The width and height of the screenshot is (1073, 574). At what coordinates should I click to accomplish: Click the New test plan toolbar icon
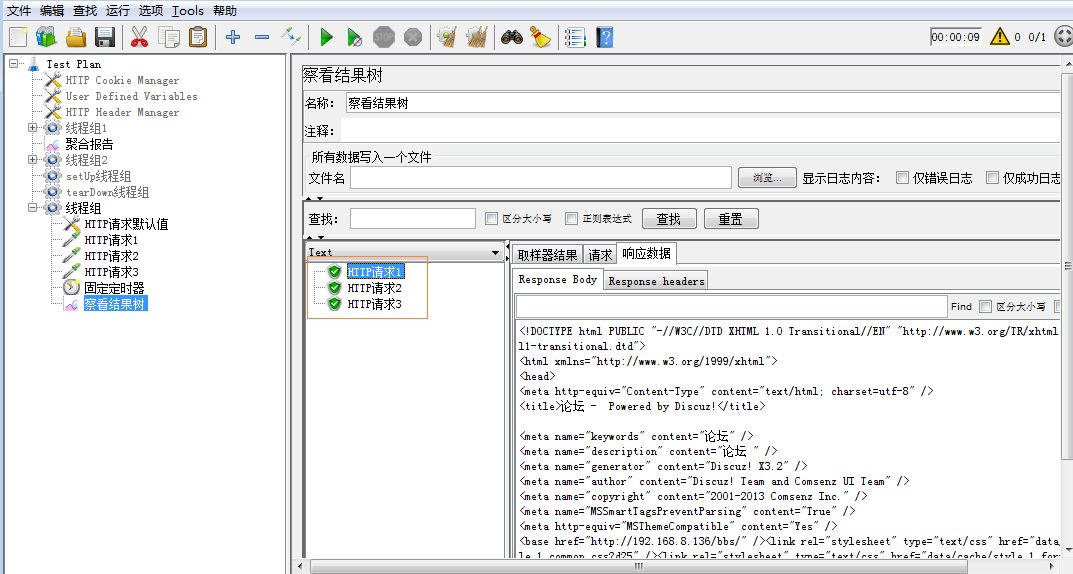pyautogui.click(x=18, y=37)
